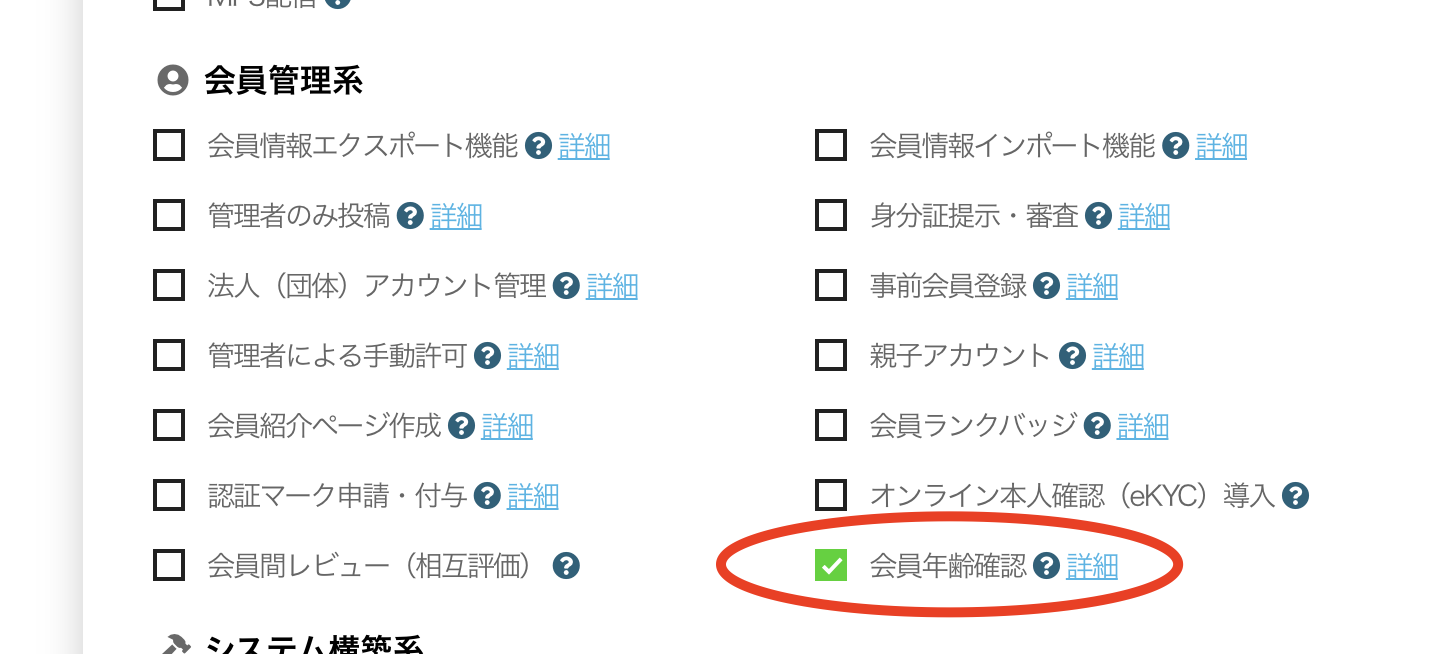Check the 事前会員登録 checkbox
Image resolution: width=1438 pixels, height=654 pixels.
(x=829, y=286)
